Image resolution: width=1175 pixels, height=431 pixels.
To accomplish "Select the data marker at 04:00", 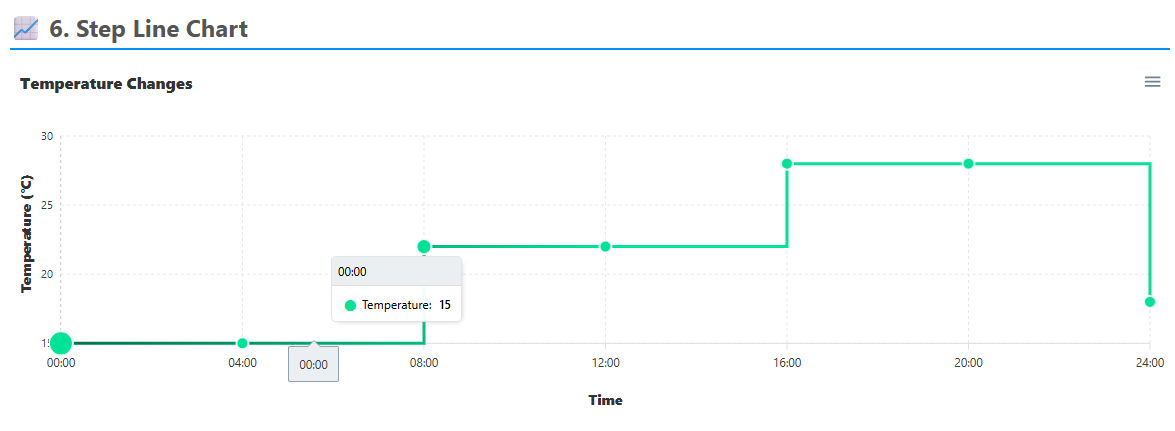I will (x=242, y=343).
